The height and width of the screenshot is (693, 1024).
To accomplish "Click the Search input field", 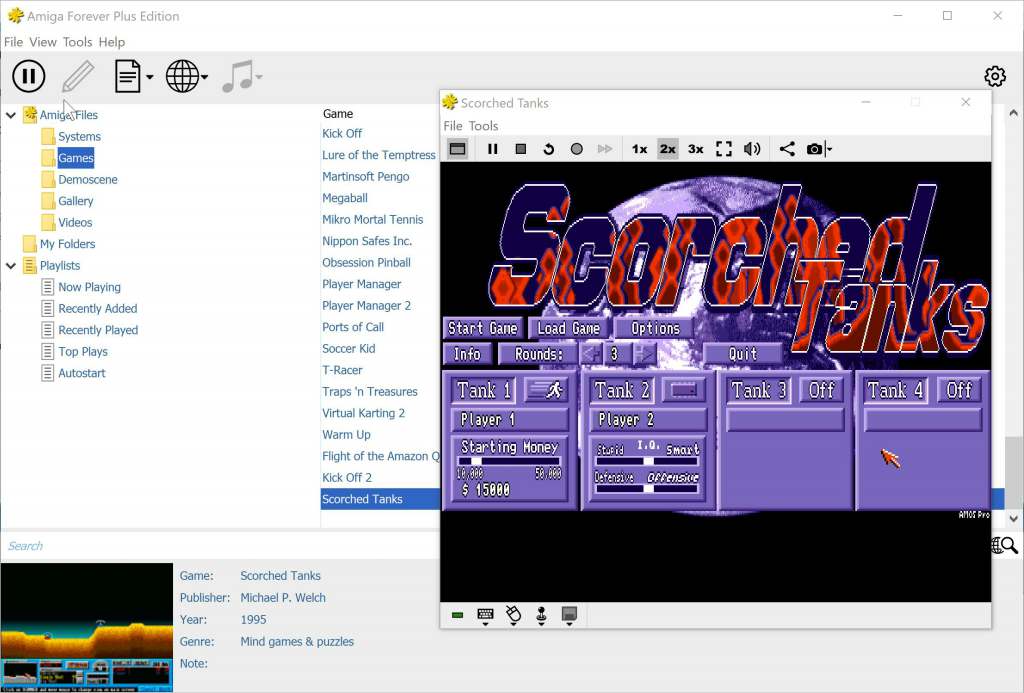I will (222, 545).
